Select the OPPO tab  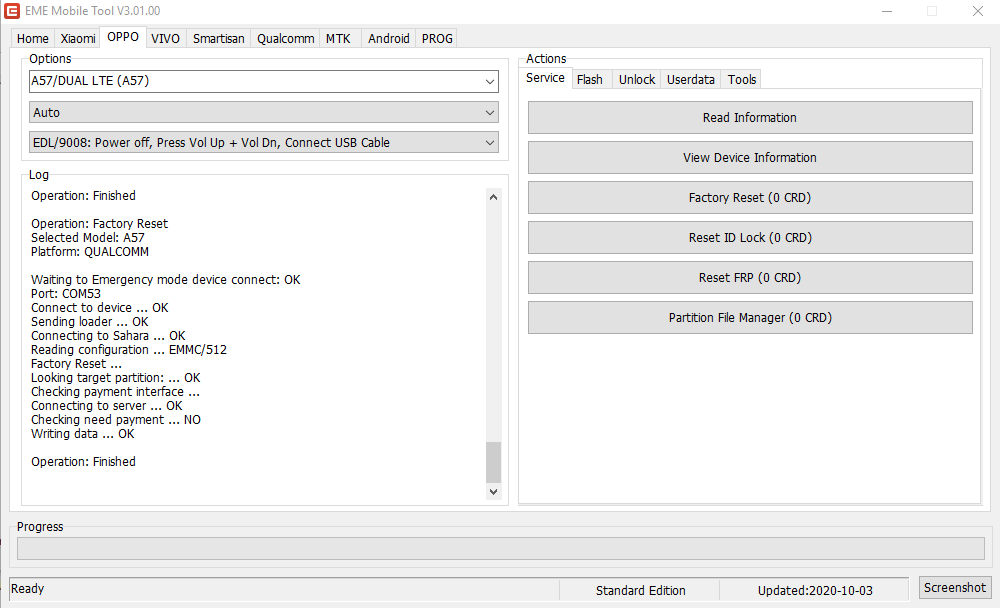(x=123, y=37)
